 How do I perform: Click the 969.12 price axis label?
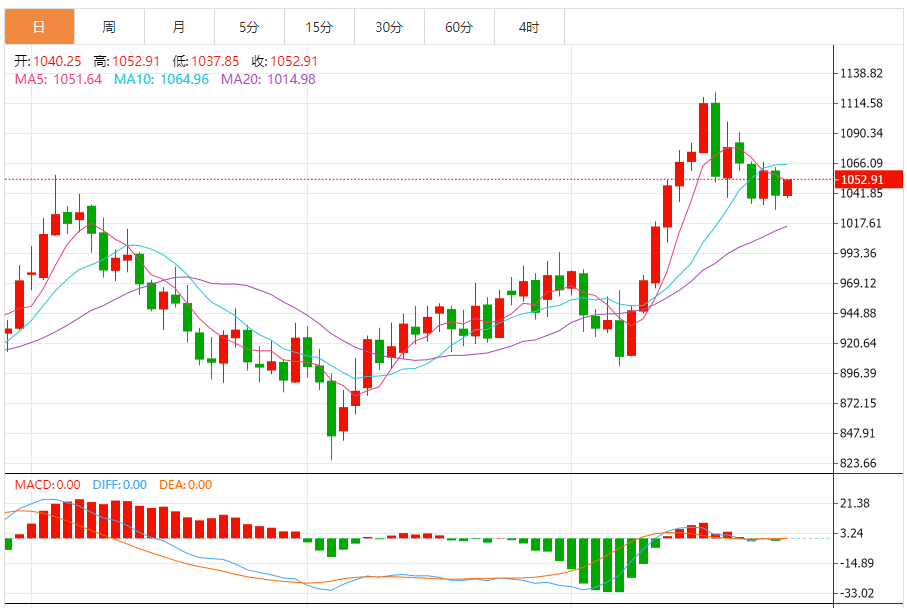pyautogui.click(x=858, y=283)
